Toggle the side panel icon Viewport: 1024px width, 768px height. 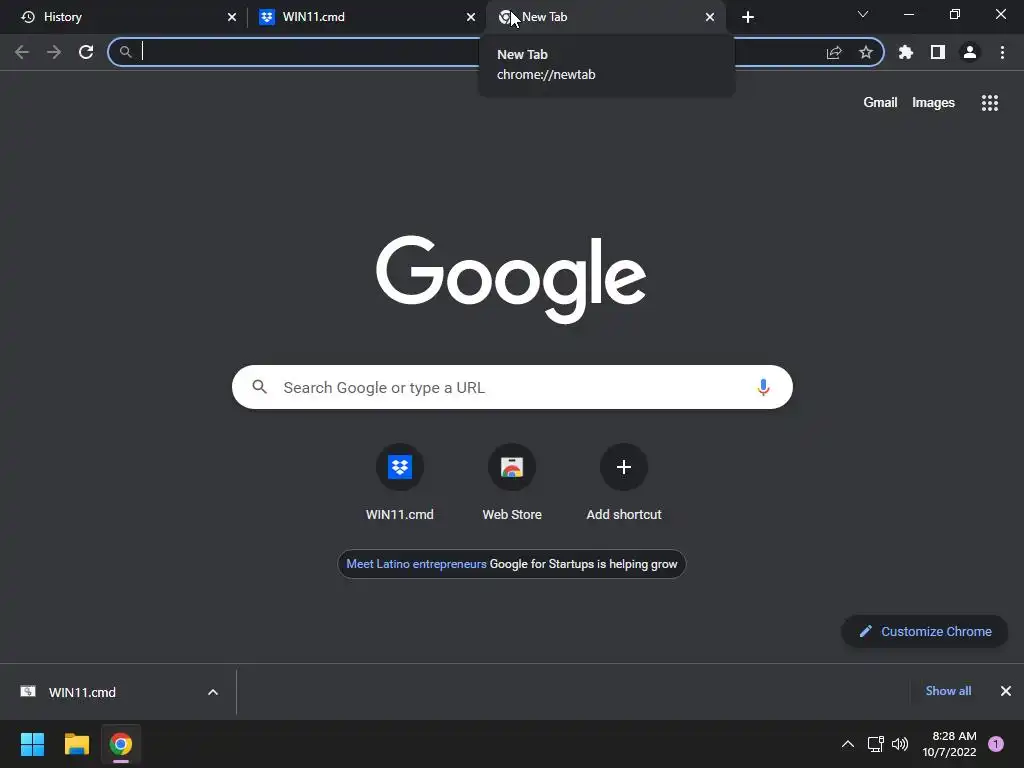(x=938, y=52)
